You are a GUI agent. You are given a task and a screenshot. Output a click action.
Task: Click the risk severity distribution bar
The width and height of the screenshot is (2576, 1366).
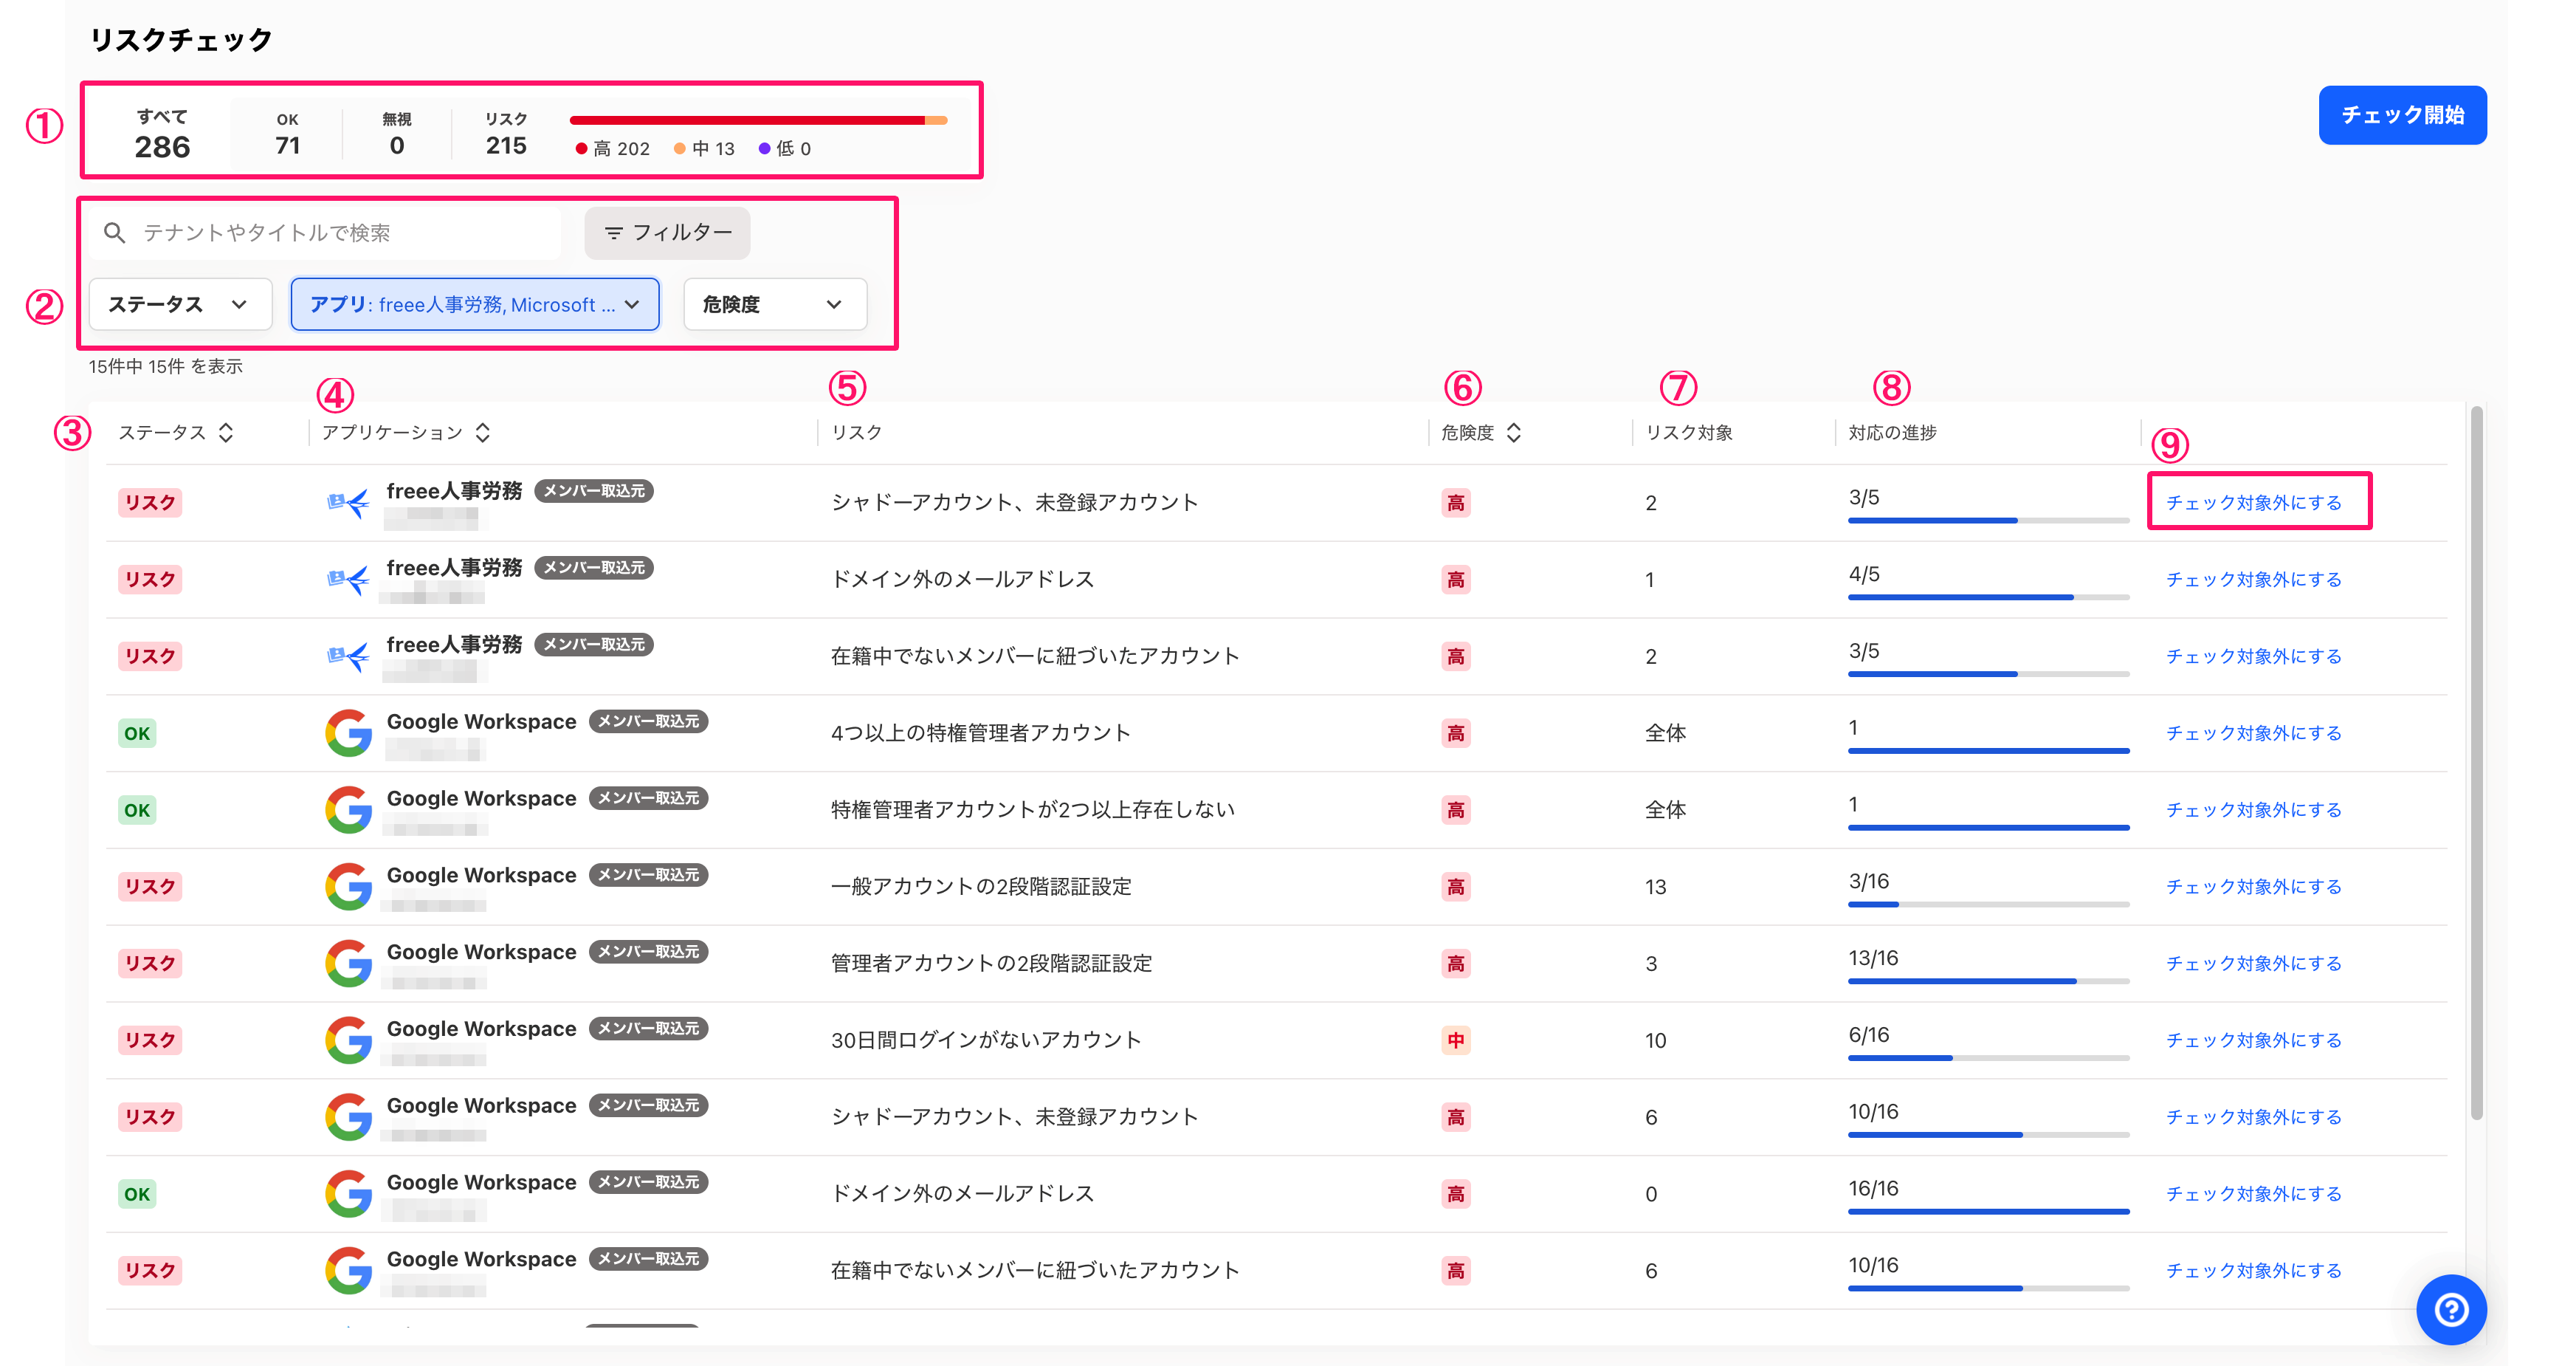pos(758,120)
